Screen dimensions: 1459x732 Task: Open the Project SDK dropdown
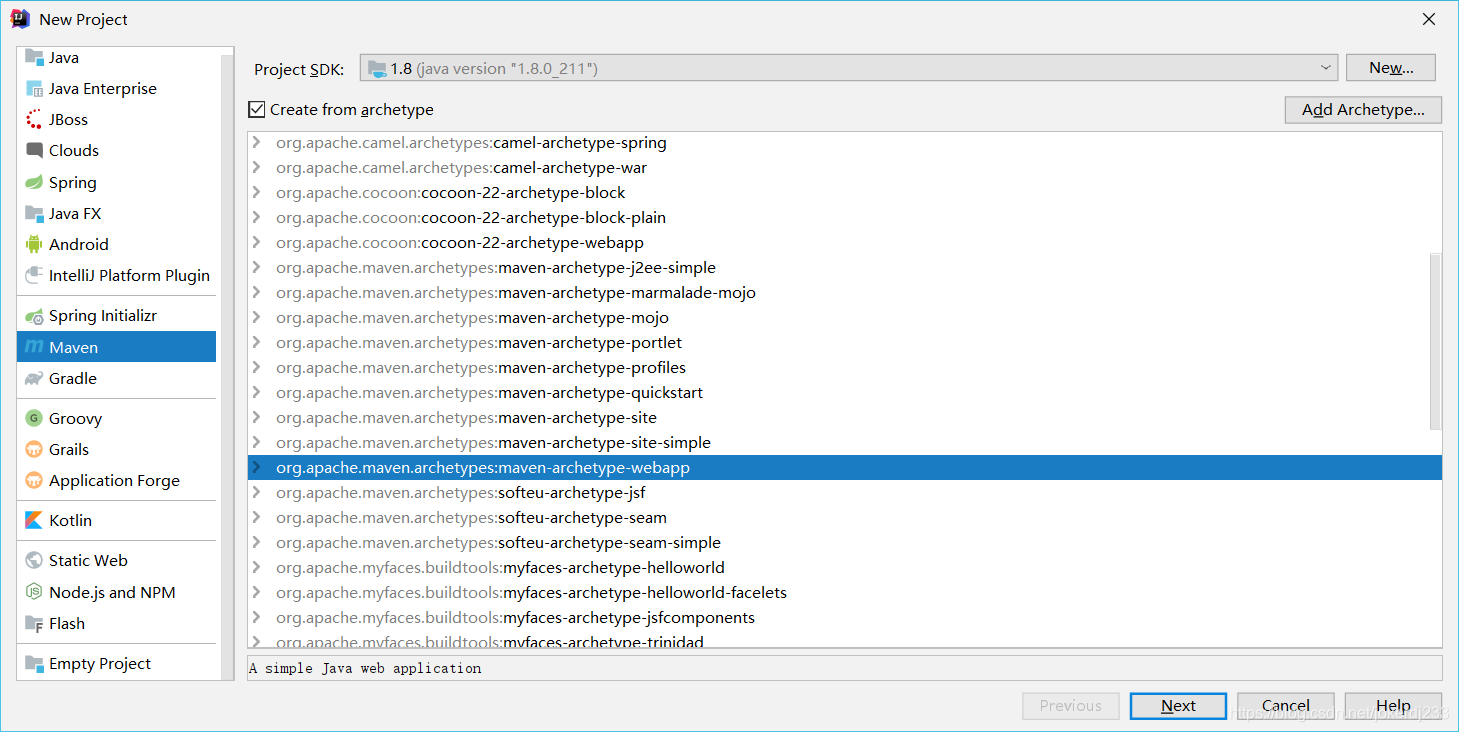848,68
